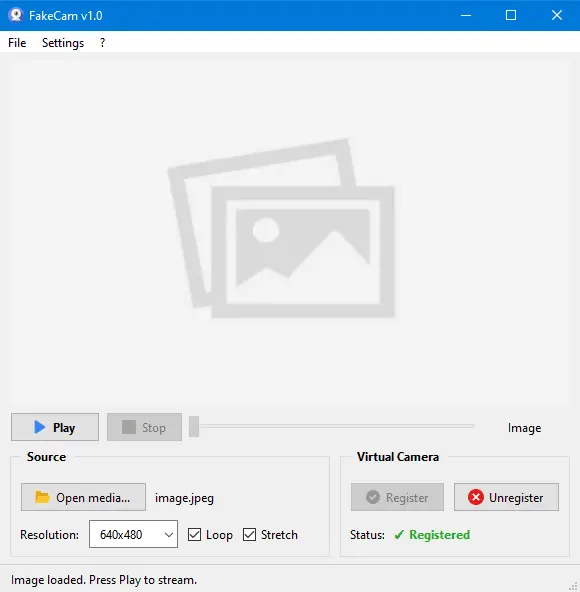Expand the Resolution 640x480 dropdown
Screen dimensions: 580x592
133,534
